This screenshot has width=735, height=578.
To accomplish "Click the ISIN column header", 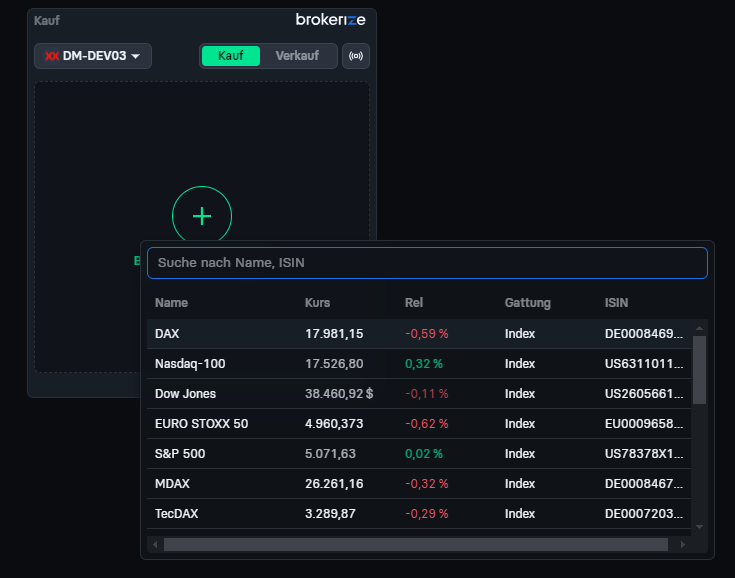I will pyautogui.click(x=616, y=303).
